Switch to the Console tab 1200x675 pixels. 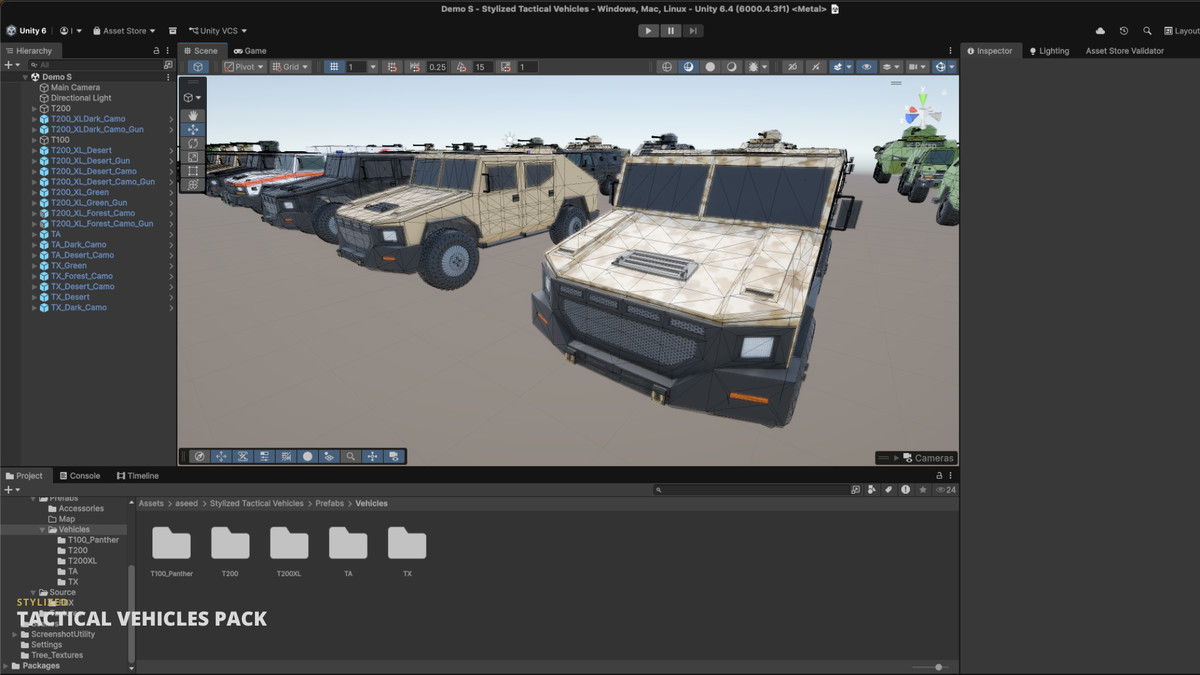79,476
